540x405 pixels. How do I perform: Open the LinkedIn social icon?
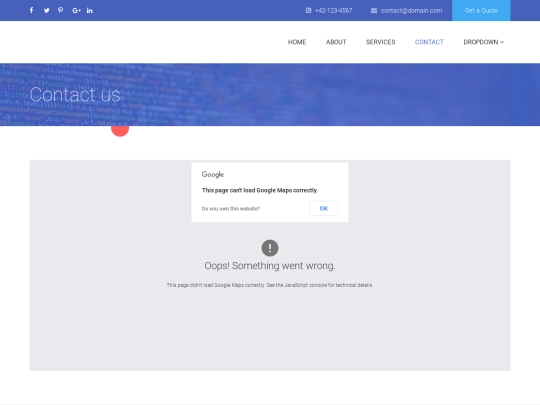point(90,10)
